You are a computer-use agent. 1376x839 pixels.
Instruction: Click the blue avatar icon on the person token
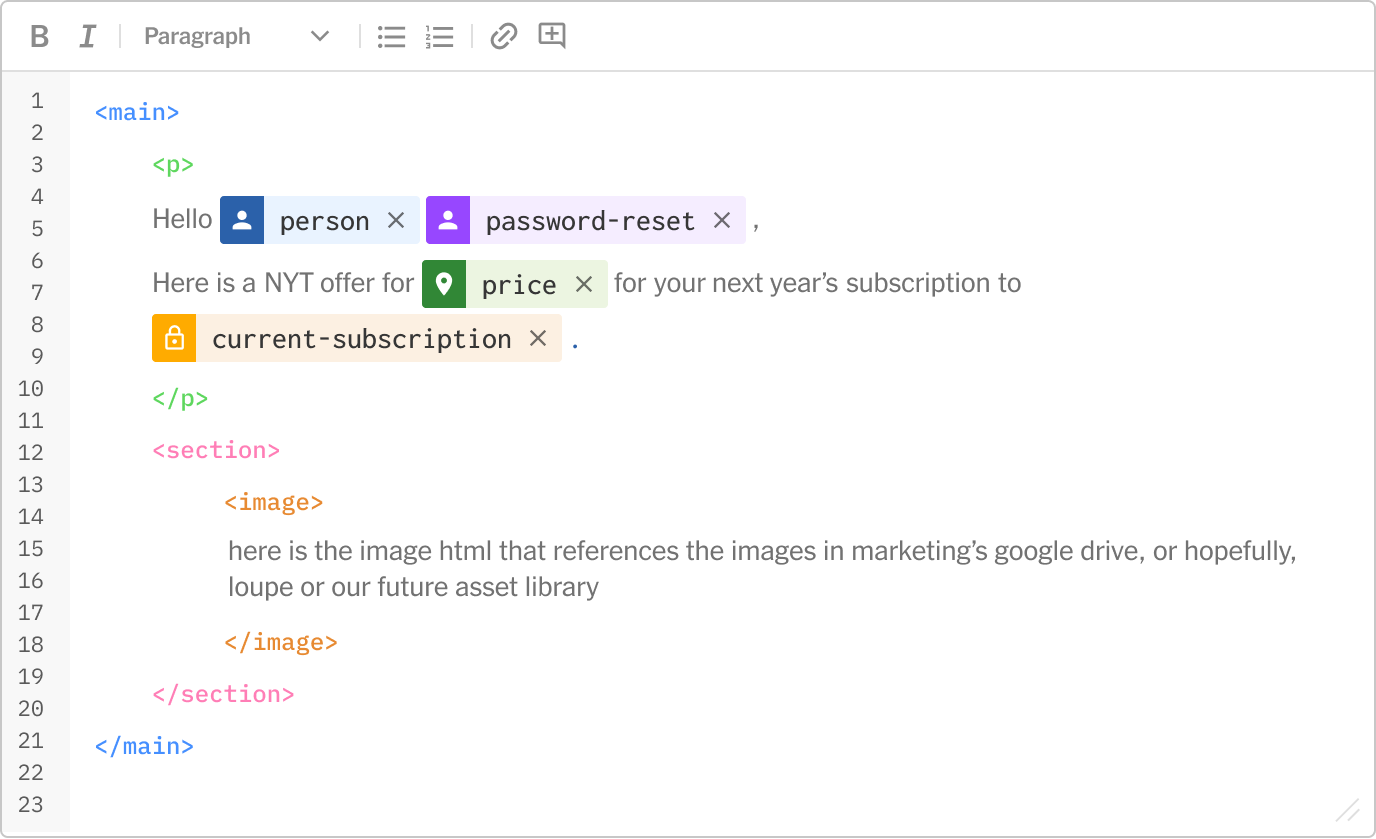(x=241, y=220)
